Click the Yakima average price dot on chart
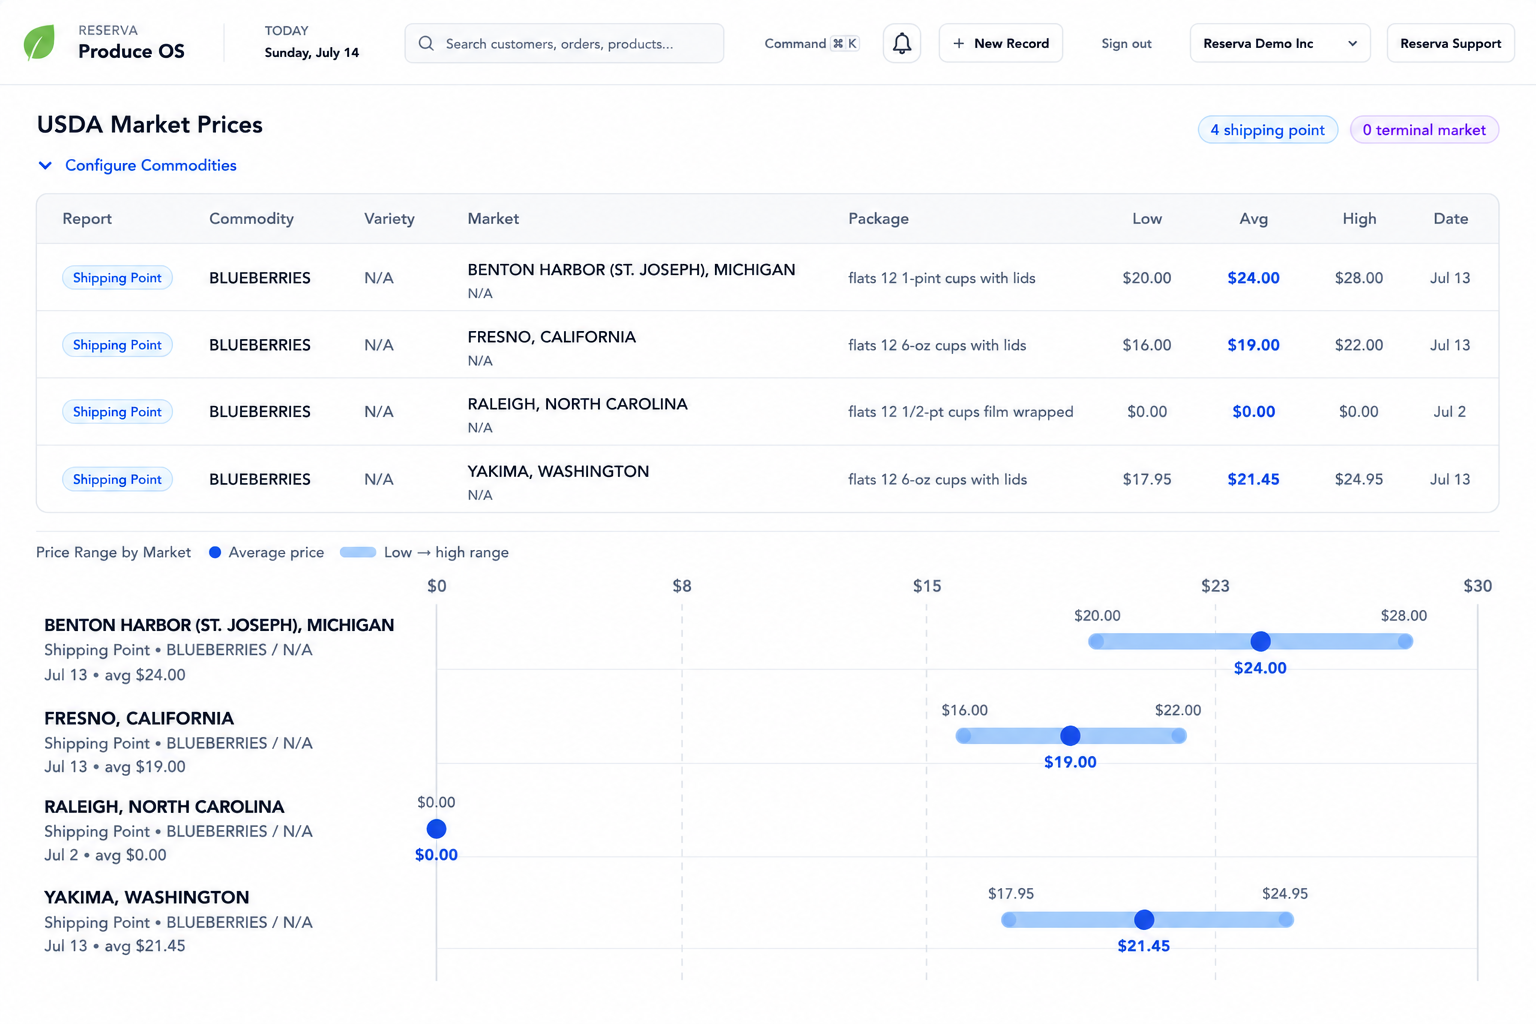Image resolution: width=1536 pixels, height=1024 pixels. [x=1144, y=920]
